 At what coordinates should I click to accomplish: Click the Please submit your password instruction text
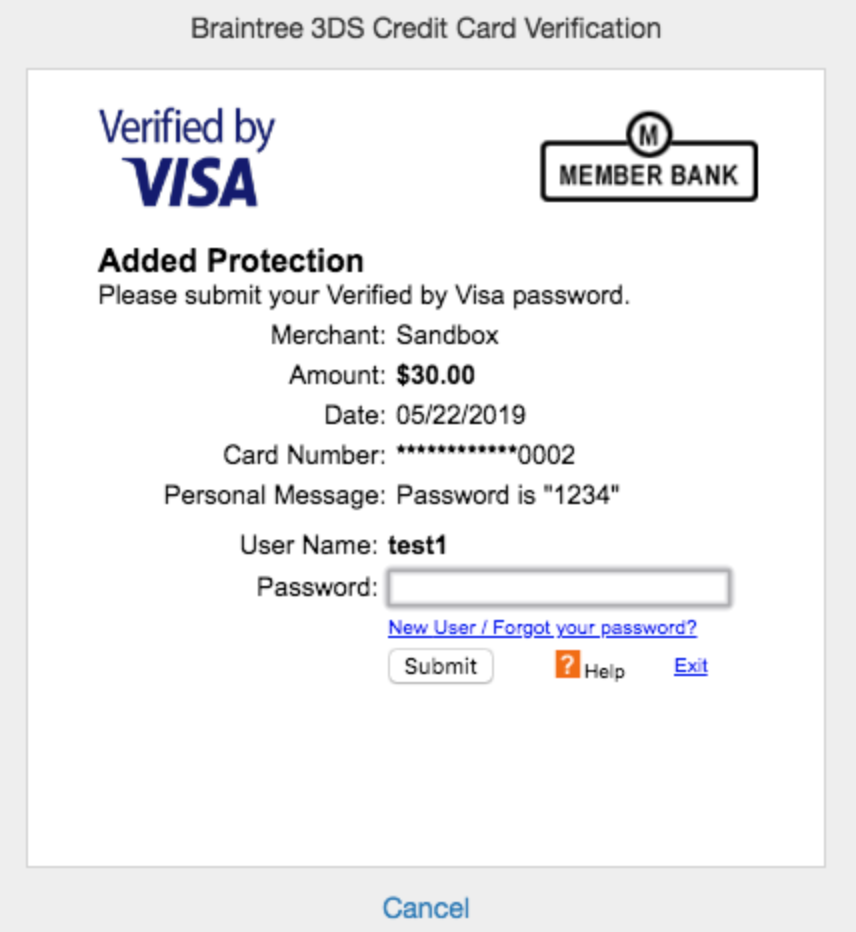[364, 296]
